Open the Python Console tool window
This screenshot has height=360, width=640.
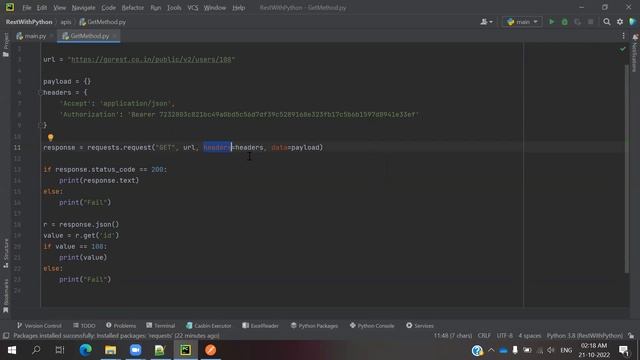click(372, 326)
